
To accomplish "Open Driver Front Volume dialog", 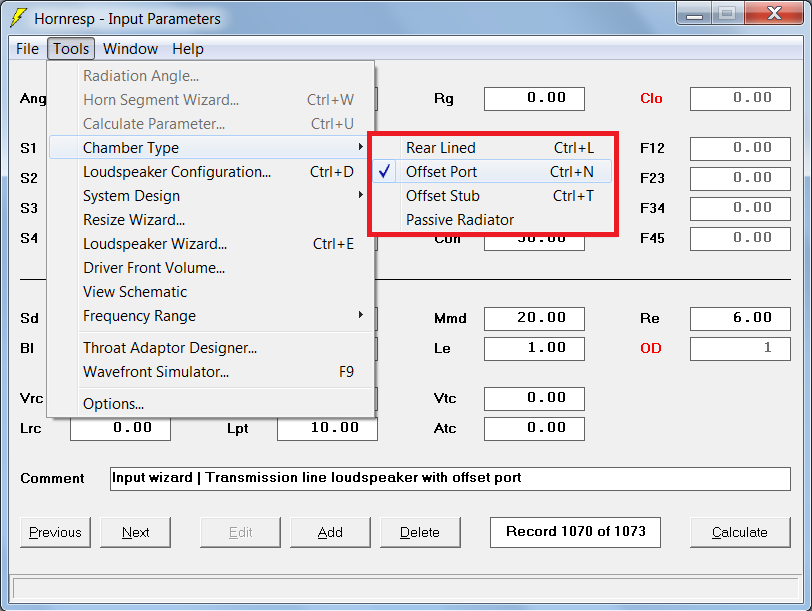I will 211,268.
